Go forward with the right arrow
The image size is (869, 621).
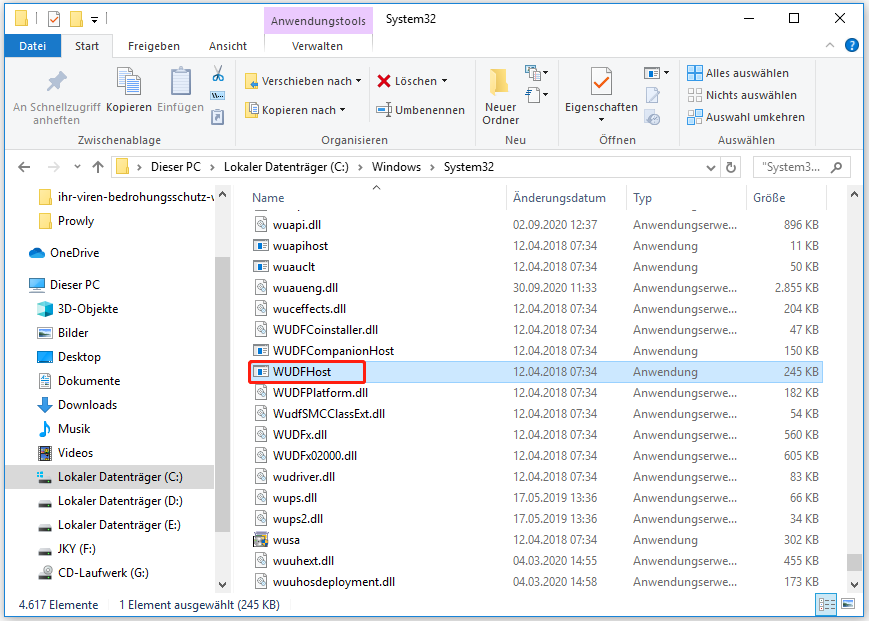point(53,167)
